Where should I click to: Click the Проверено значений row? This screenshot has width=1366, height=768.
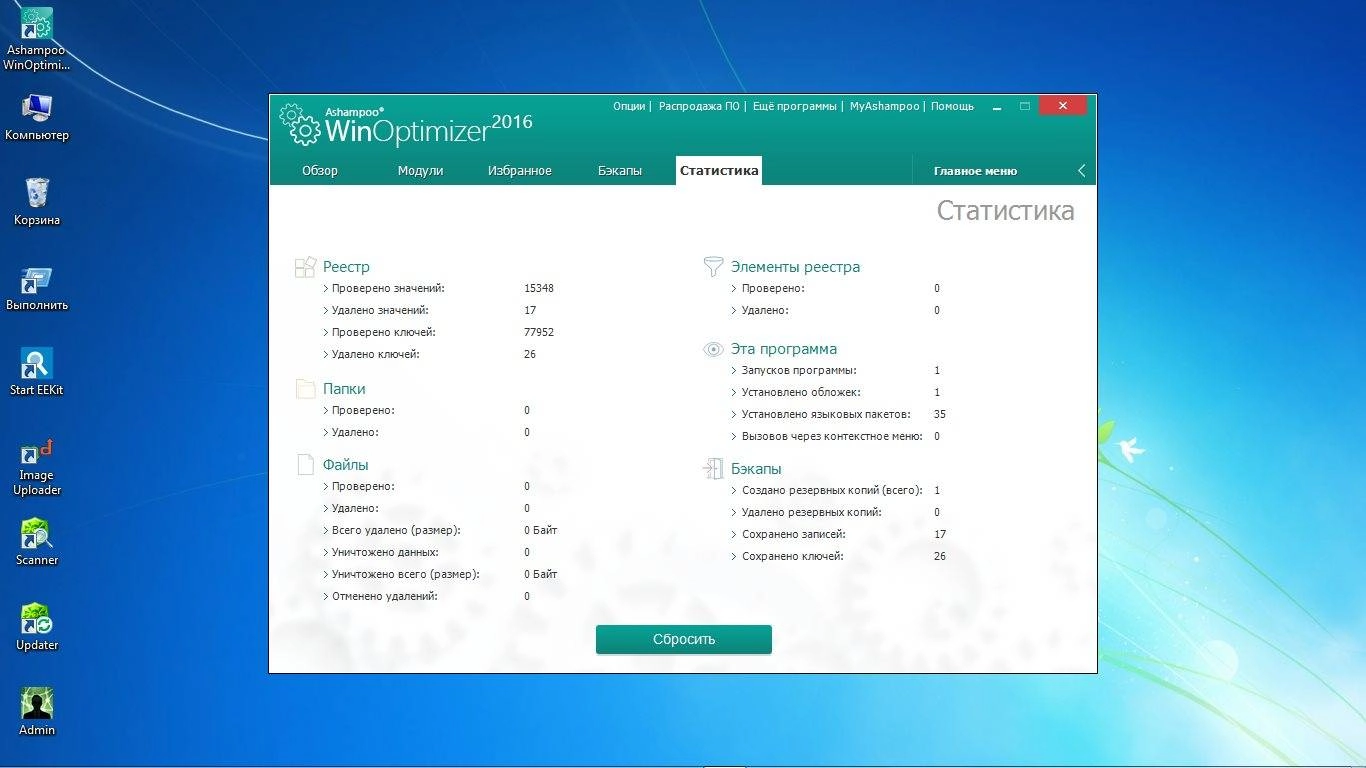[x=439, y=288]
